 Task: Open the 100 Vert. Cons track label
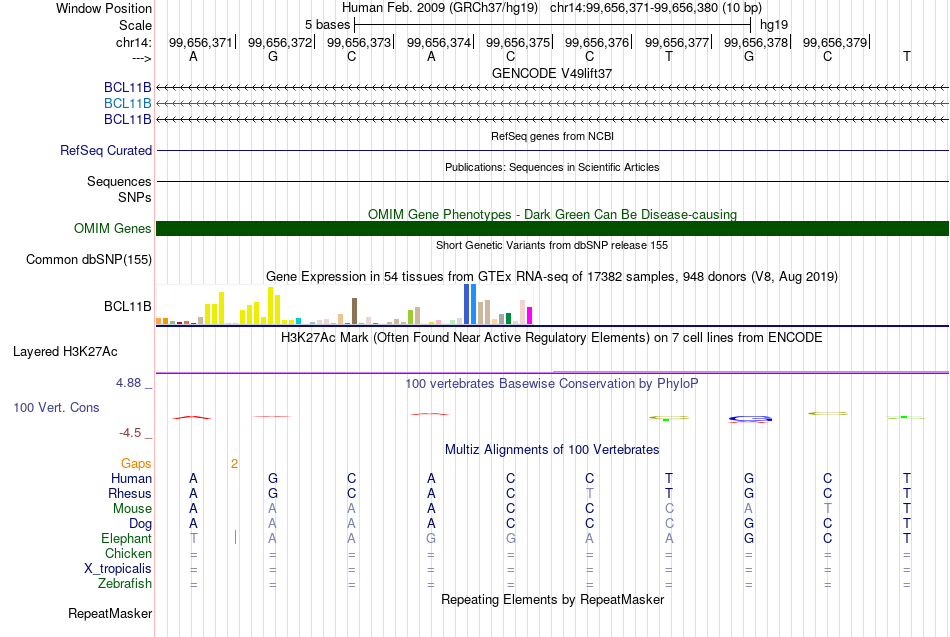[x=56, y=407]
